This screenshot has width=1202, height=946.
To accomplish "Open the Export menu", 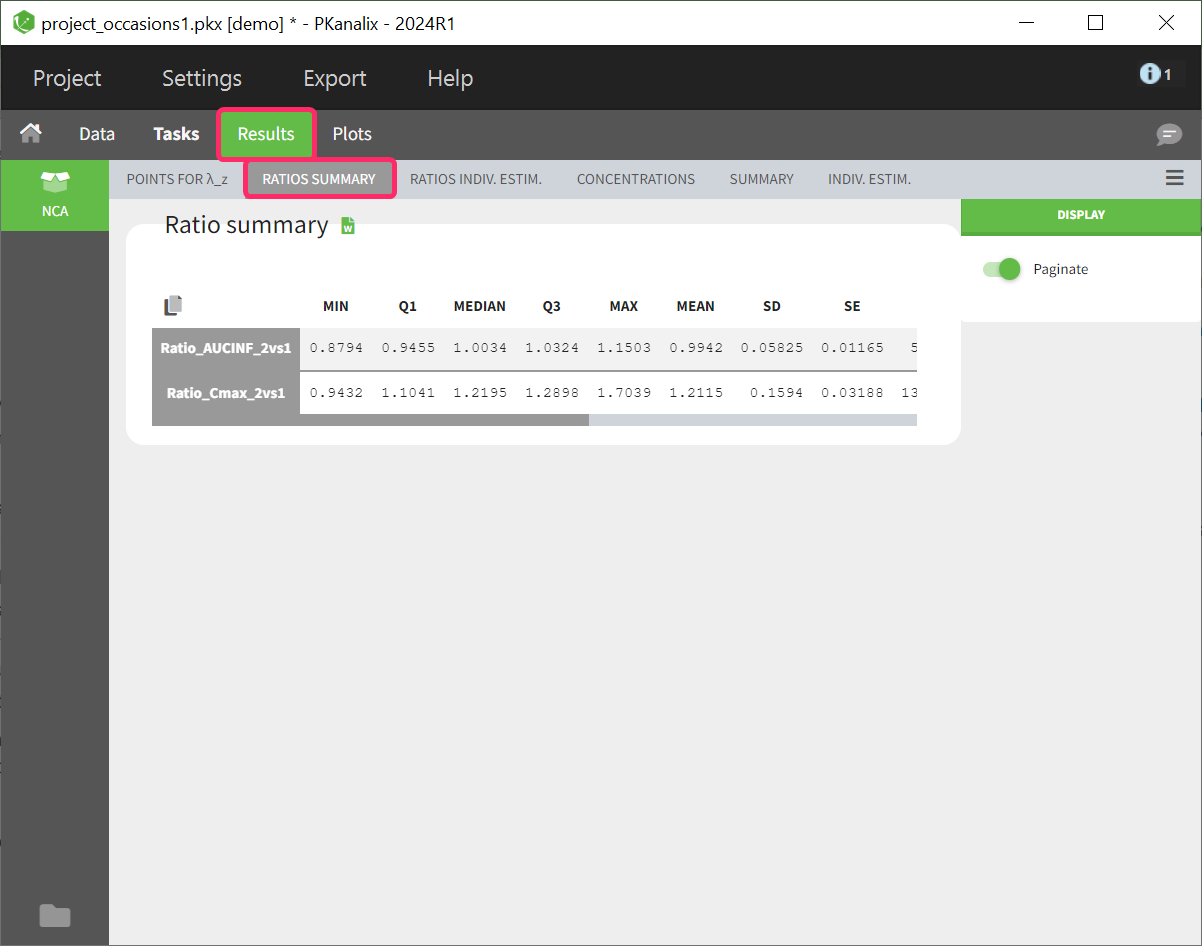I will click(335, 78).
